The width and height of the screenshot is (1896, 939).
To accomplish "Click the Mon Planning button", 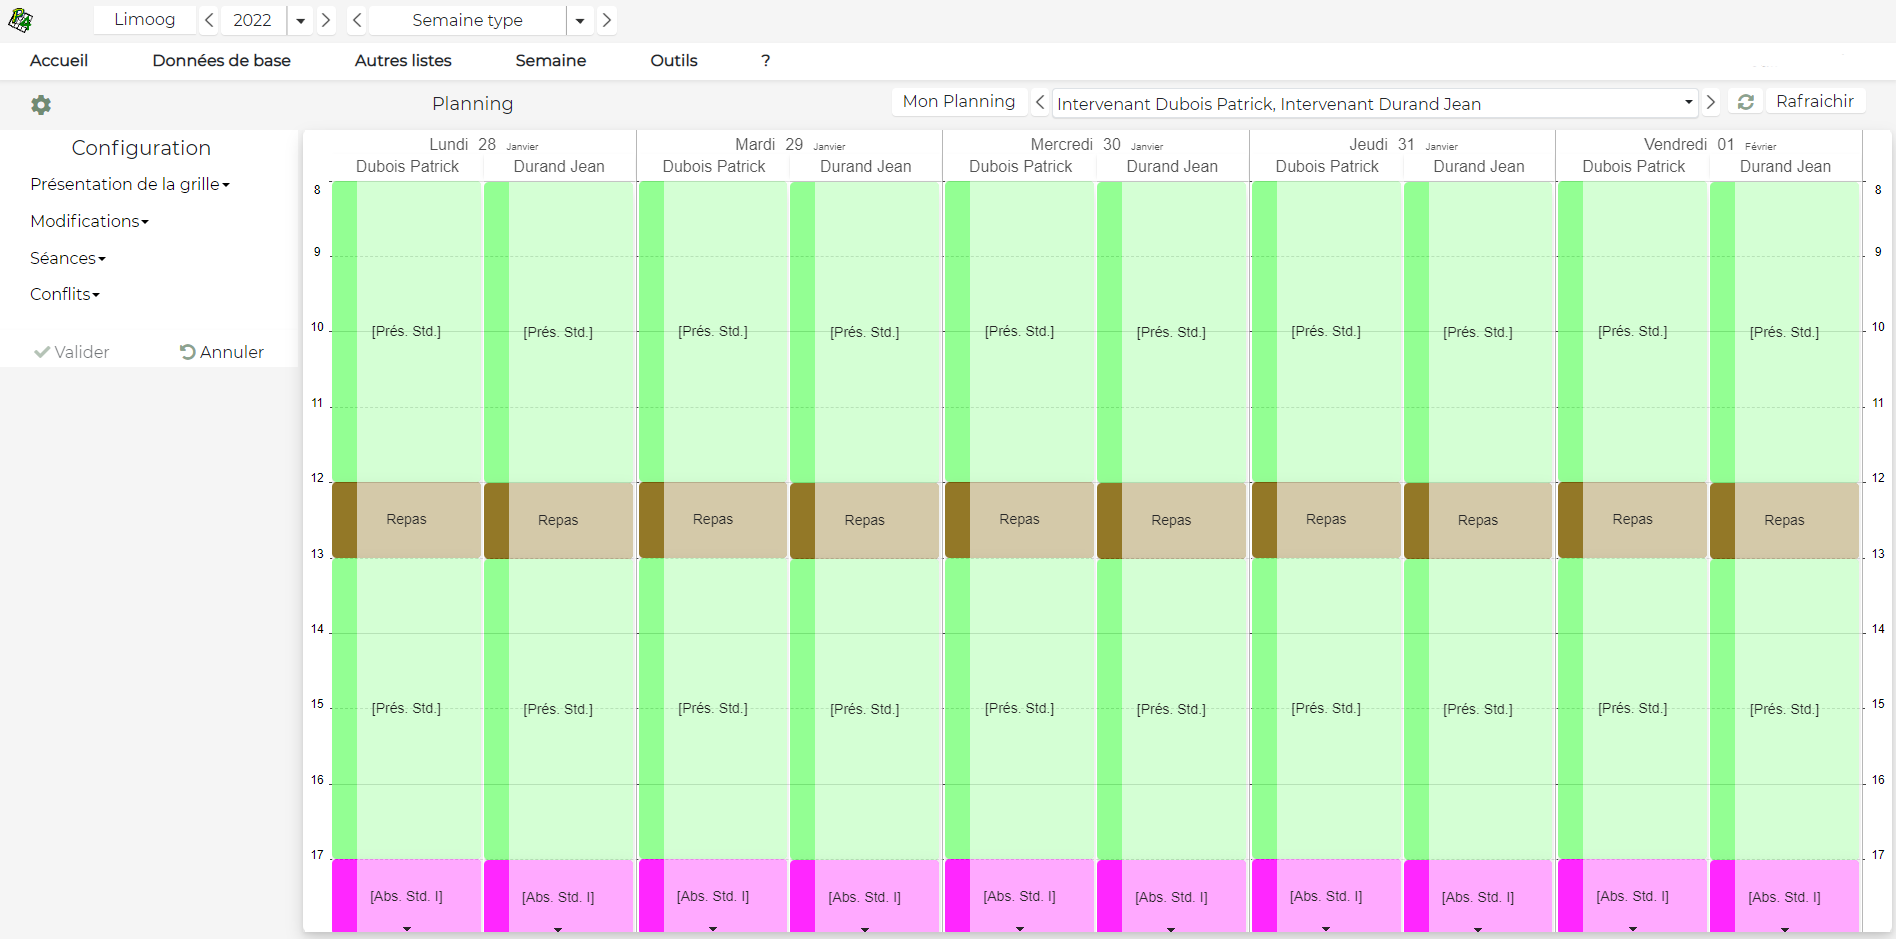I will tap(958, 101).
